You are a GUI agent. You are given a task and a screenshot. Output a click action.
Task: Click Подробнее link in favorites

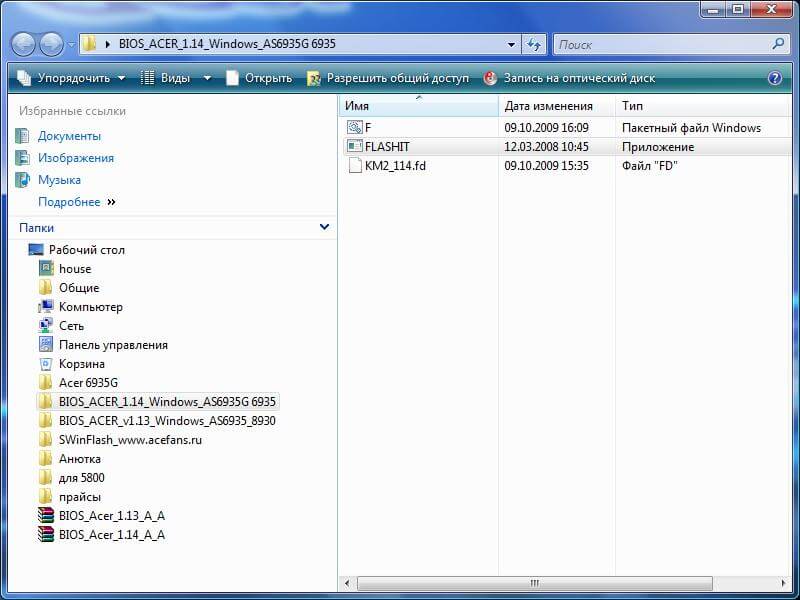pos(69,202)
